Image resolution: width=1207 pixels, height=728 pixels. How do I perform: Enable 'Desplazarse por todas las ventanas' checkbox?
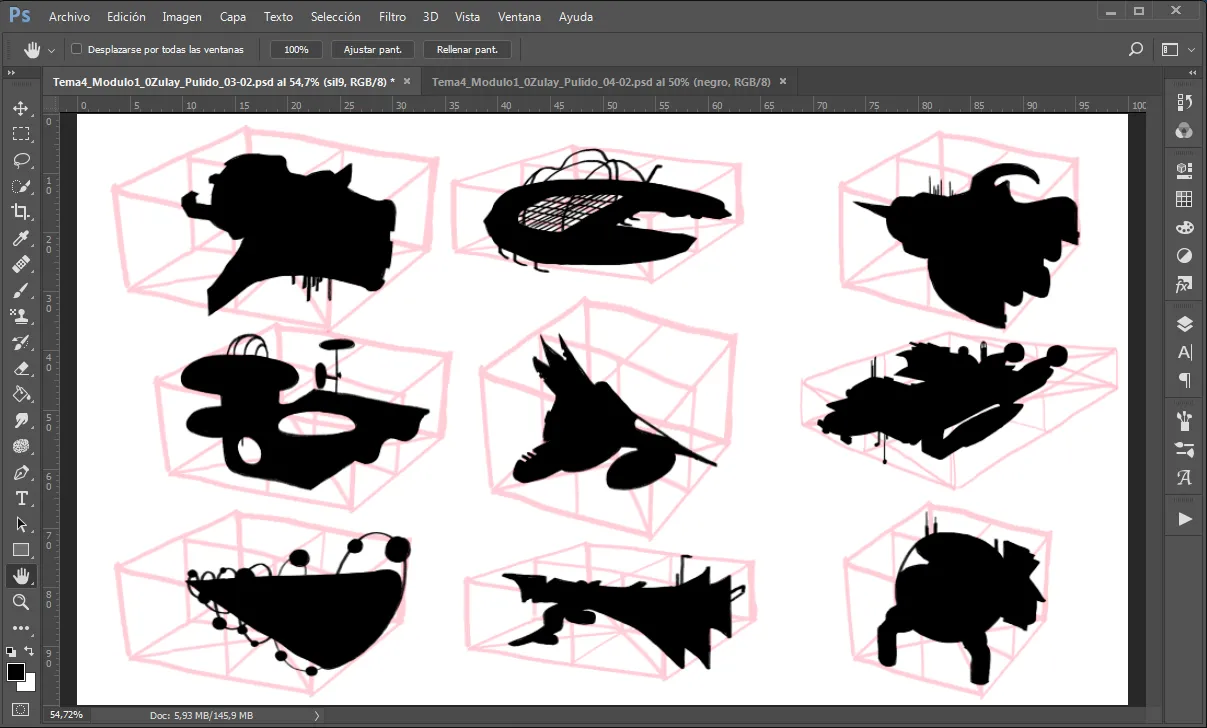[x=77, y=49]
